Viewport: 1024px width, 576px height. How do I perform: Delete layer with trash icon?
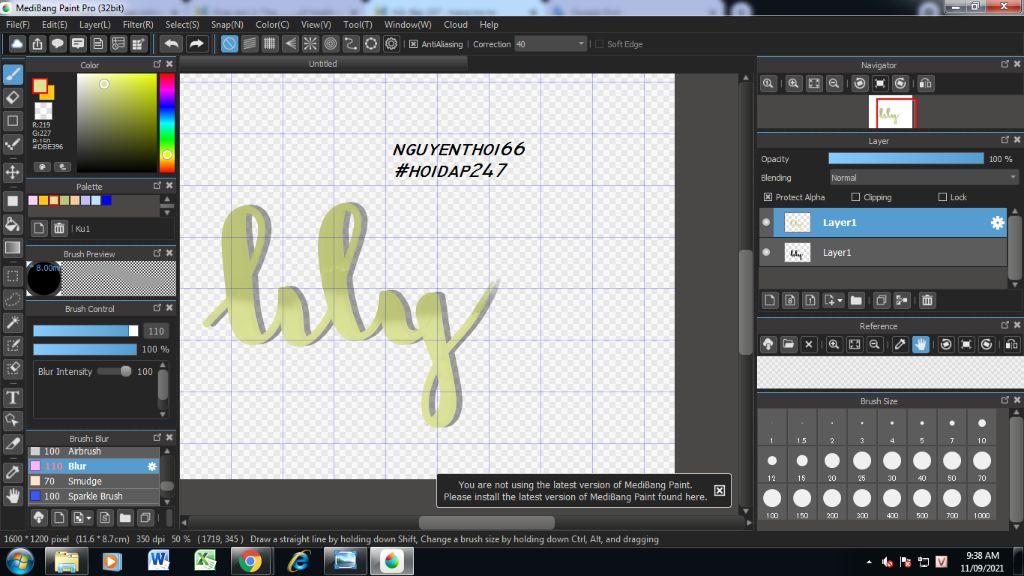coord(927,300)
